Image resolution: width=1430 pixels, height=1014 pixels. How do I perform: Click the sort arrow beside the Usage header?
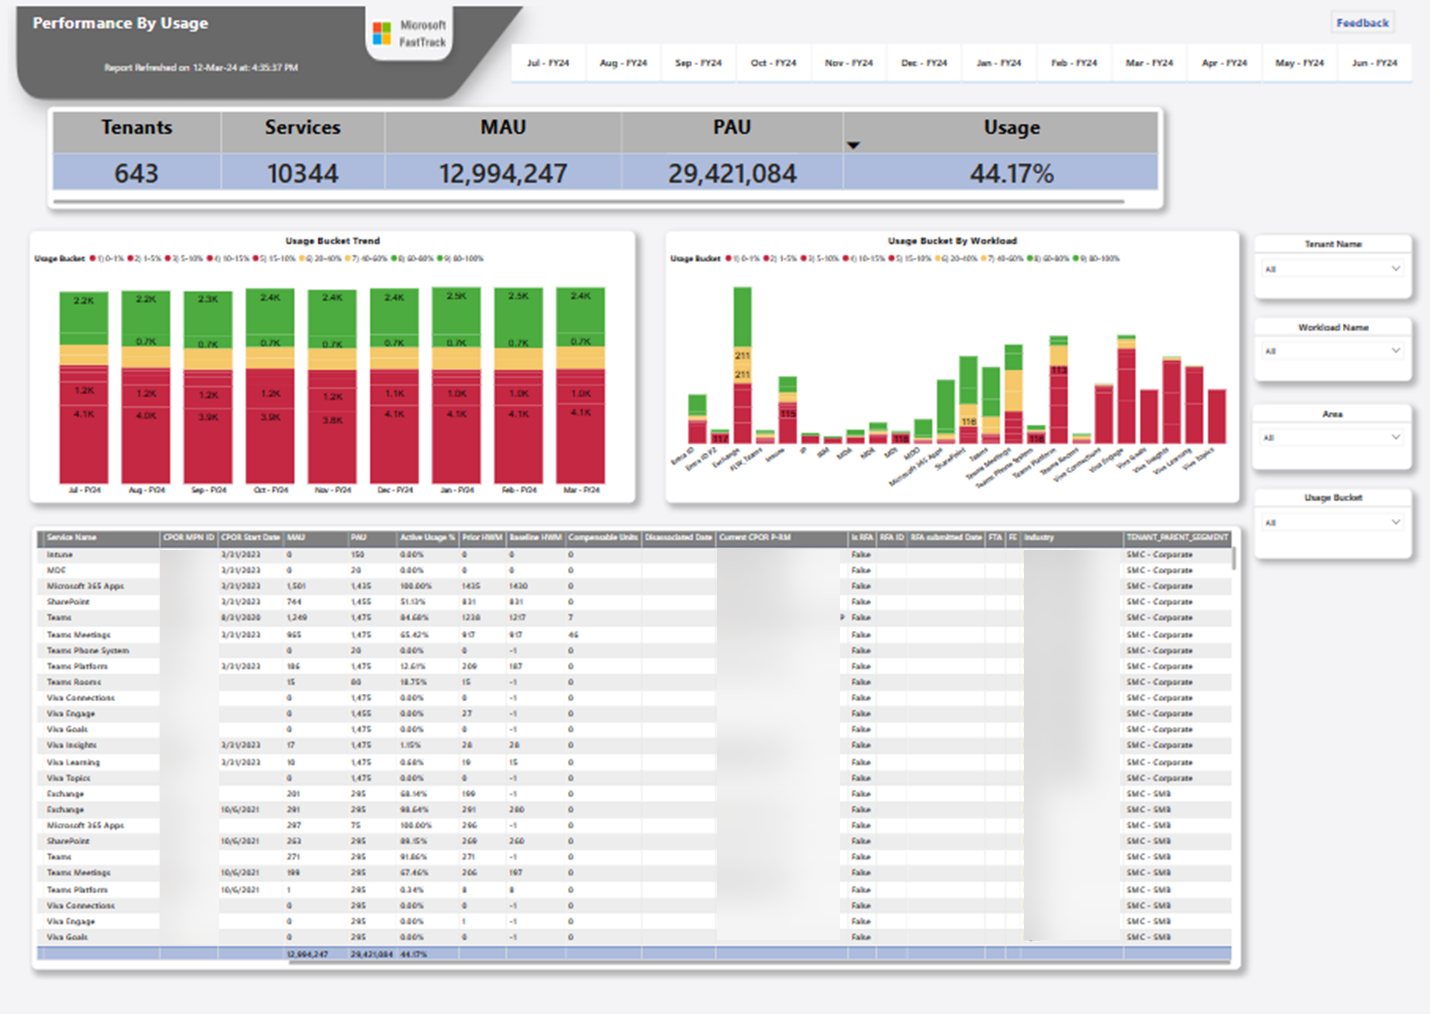tap(853, 146)
